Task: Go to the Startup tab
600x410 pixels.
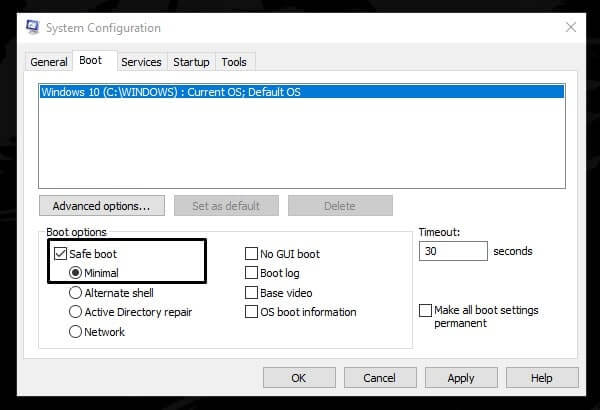Action: [191, 62]
